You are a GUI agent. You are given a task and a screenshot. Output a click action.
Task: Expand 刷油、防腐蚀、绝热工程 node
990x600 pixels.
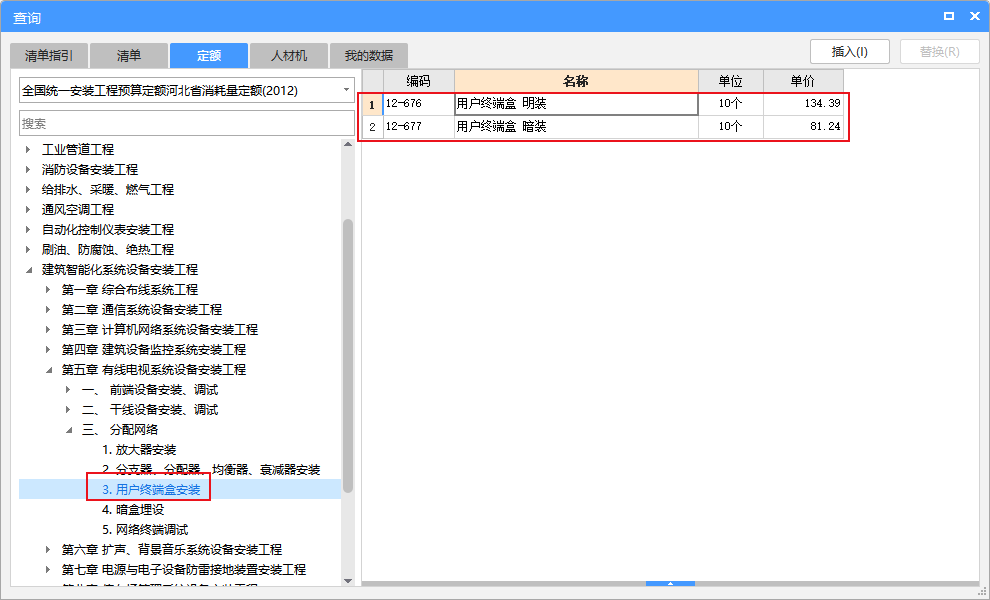point(28,249)
